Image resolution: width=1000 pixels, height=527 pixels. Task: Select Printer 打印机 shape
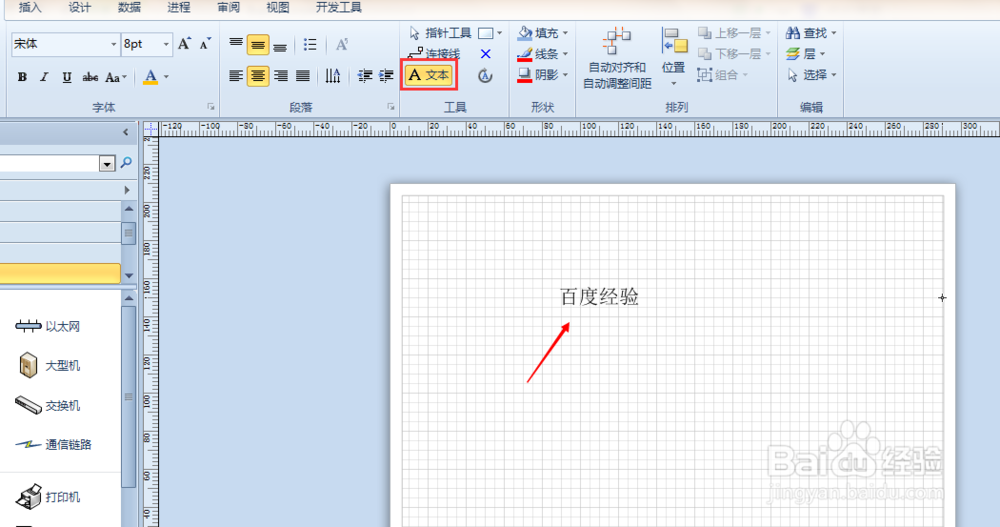(48, 497)
